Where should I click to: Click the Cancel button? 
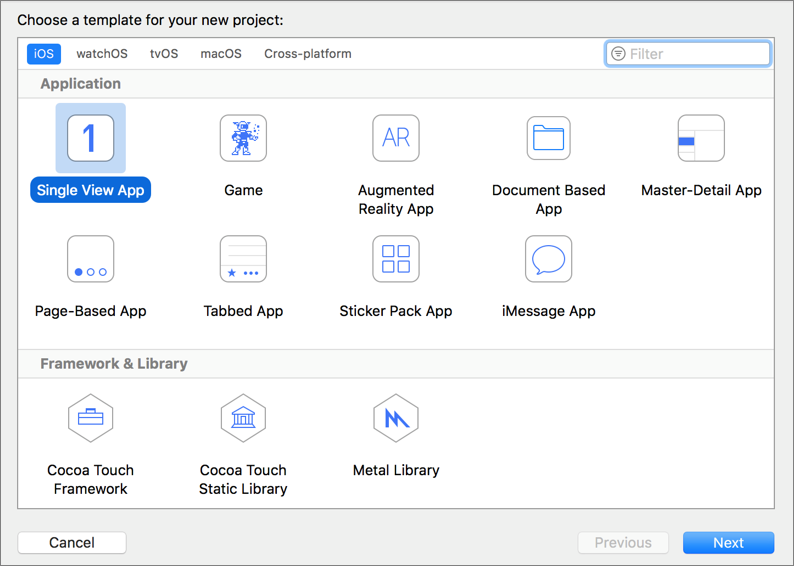pos(72,543)
